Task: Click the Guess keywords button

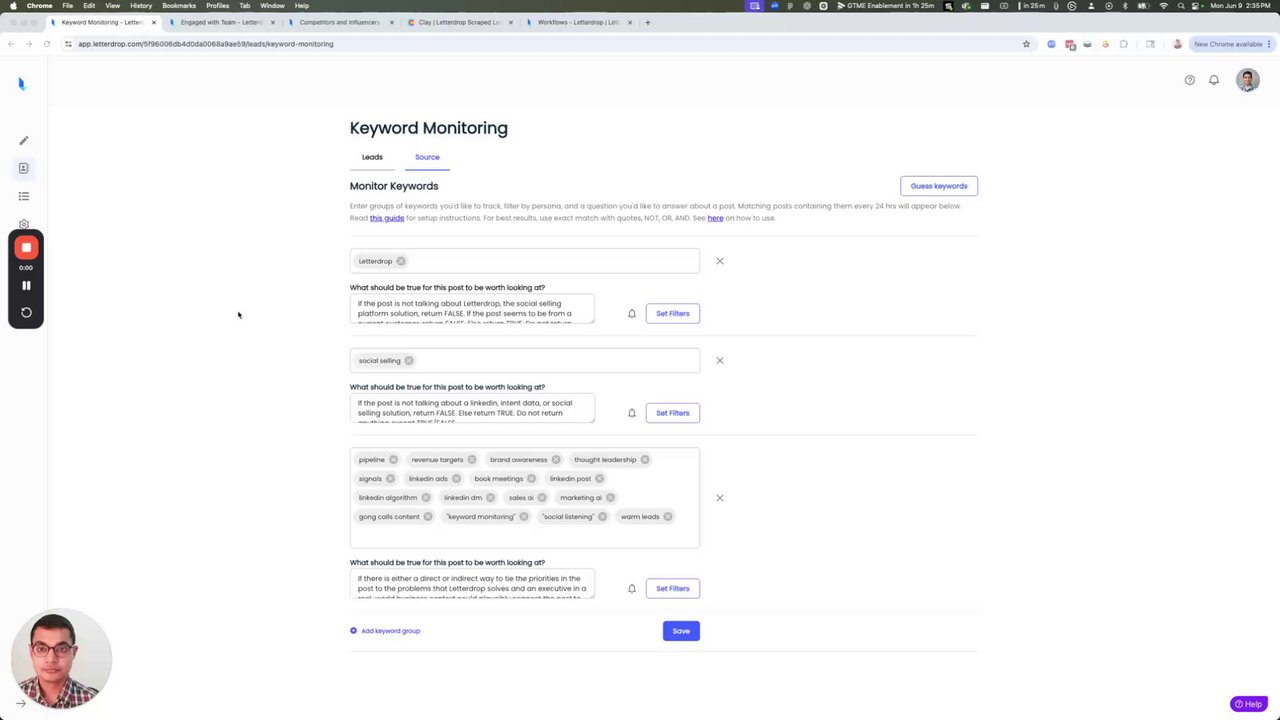Action: pyautogui.click(x=939, y=186)
